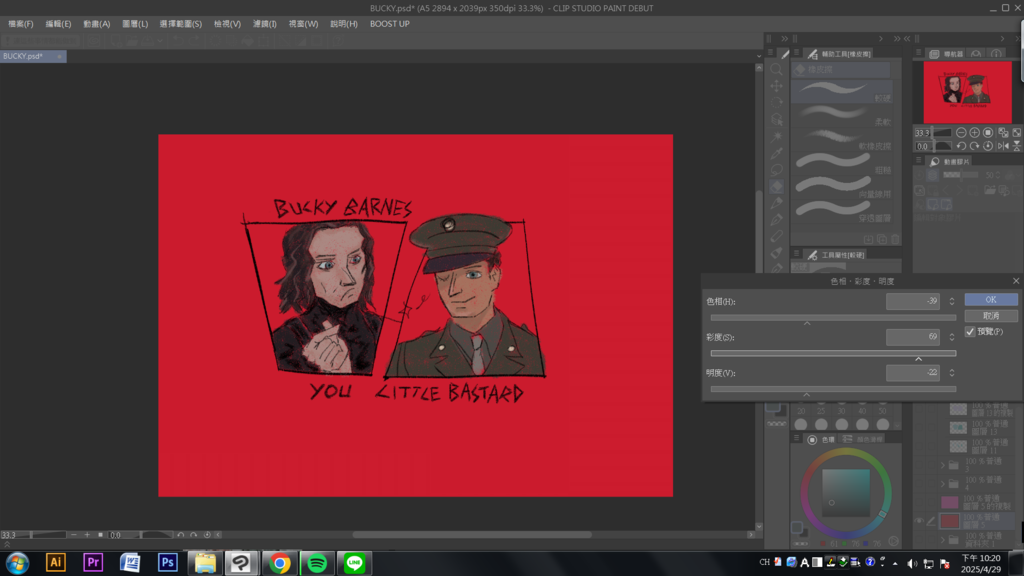Viewport: 1024px width, 576px height.
Task: Open Spotify from taskbar
Action: coord(317,563)
